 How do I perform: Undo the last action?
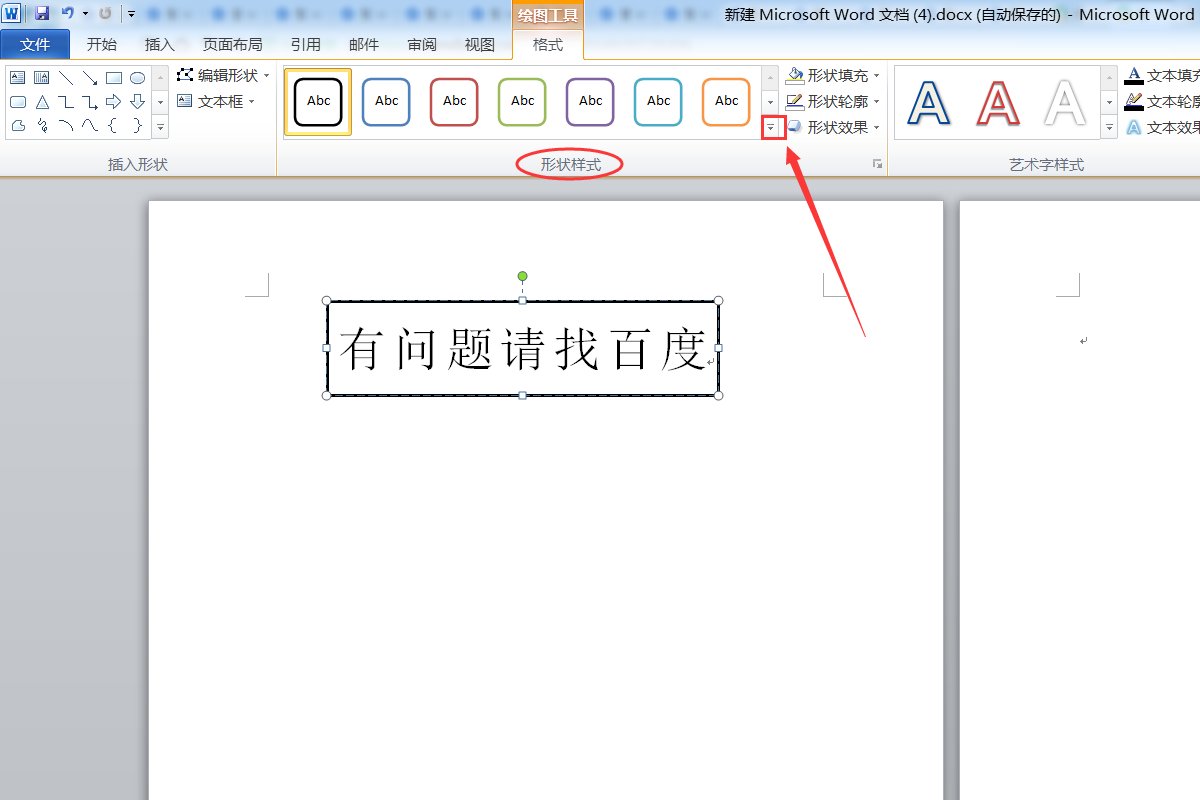pos(67,13)
